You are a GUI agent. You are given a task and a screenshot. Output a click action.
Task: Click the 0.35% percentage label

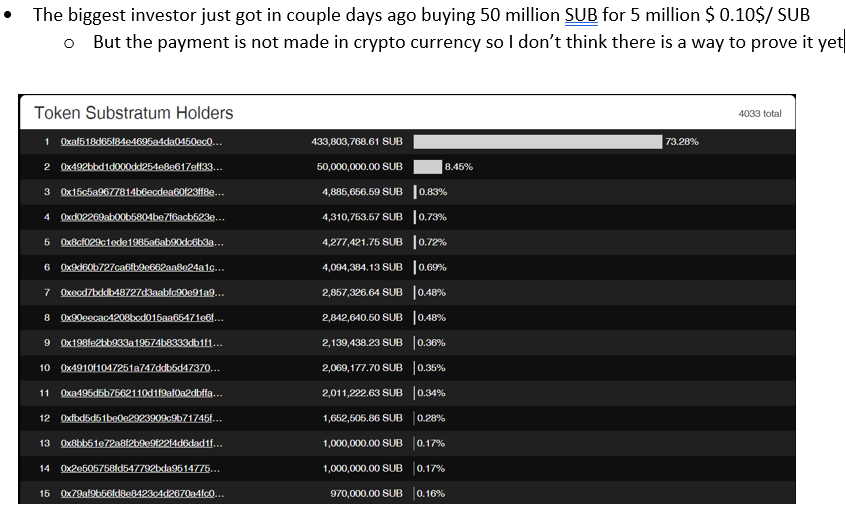432,368
